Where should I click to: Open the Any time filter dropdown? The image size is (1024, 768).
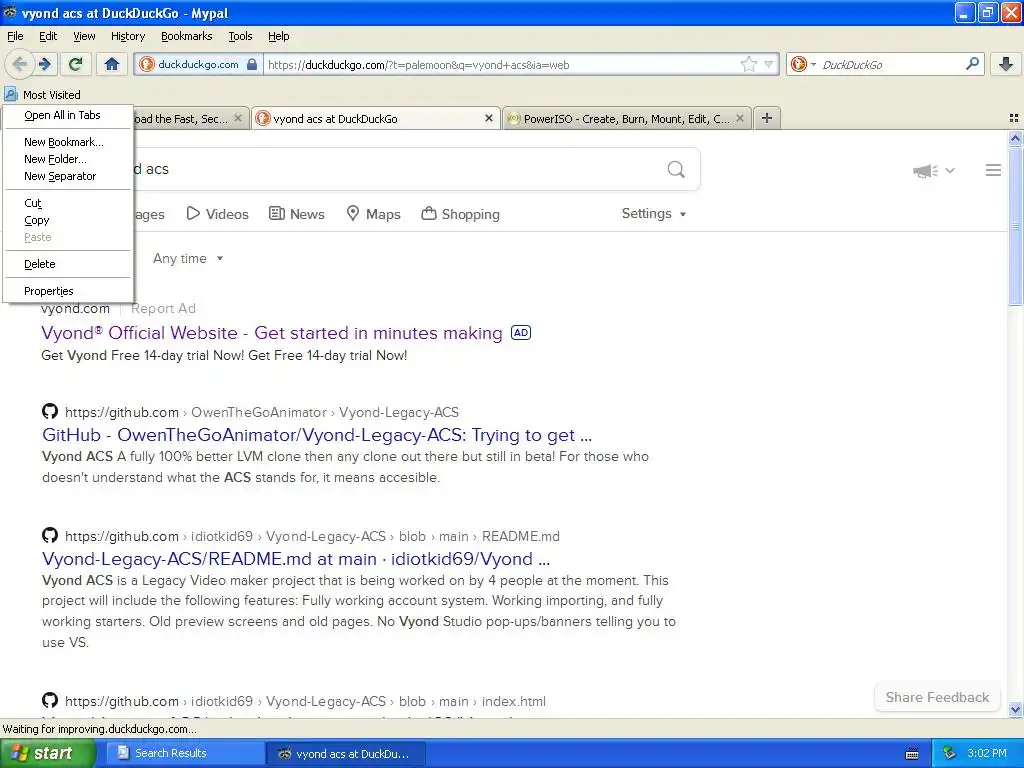(x=188, y=259)
